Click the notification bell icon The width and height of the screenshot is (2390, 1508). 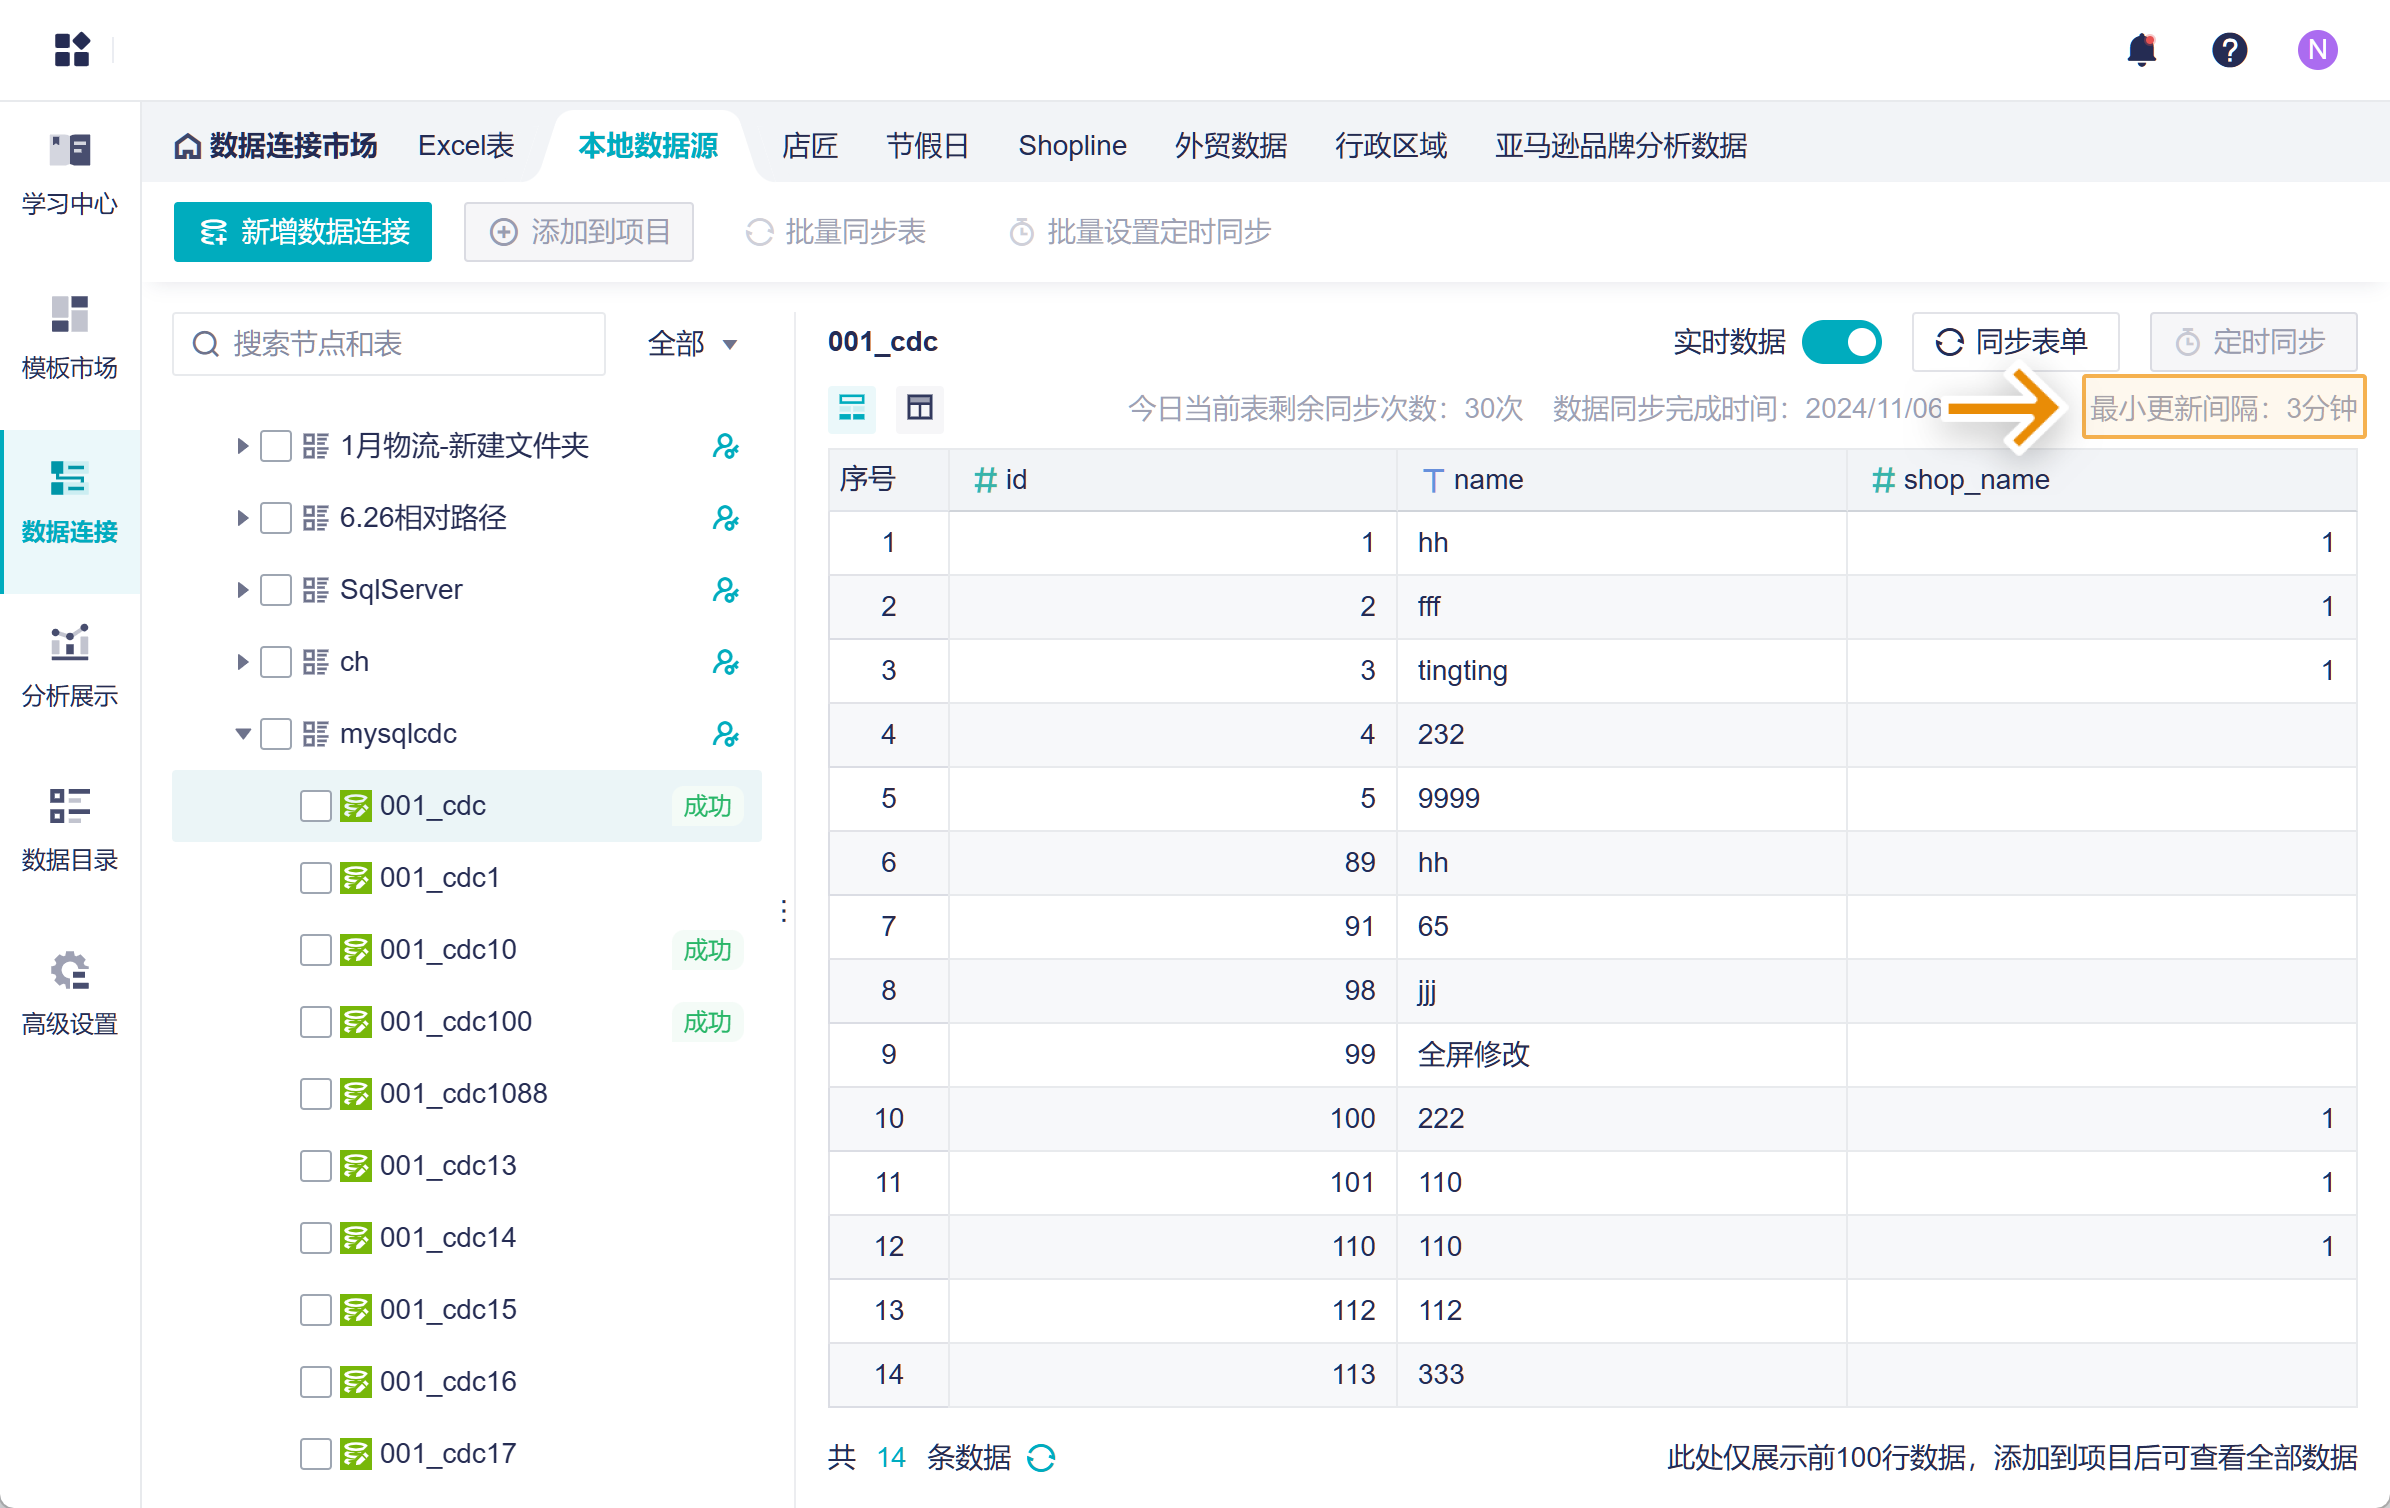point(2141,49)
